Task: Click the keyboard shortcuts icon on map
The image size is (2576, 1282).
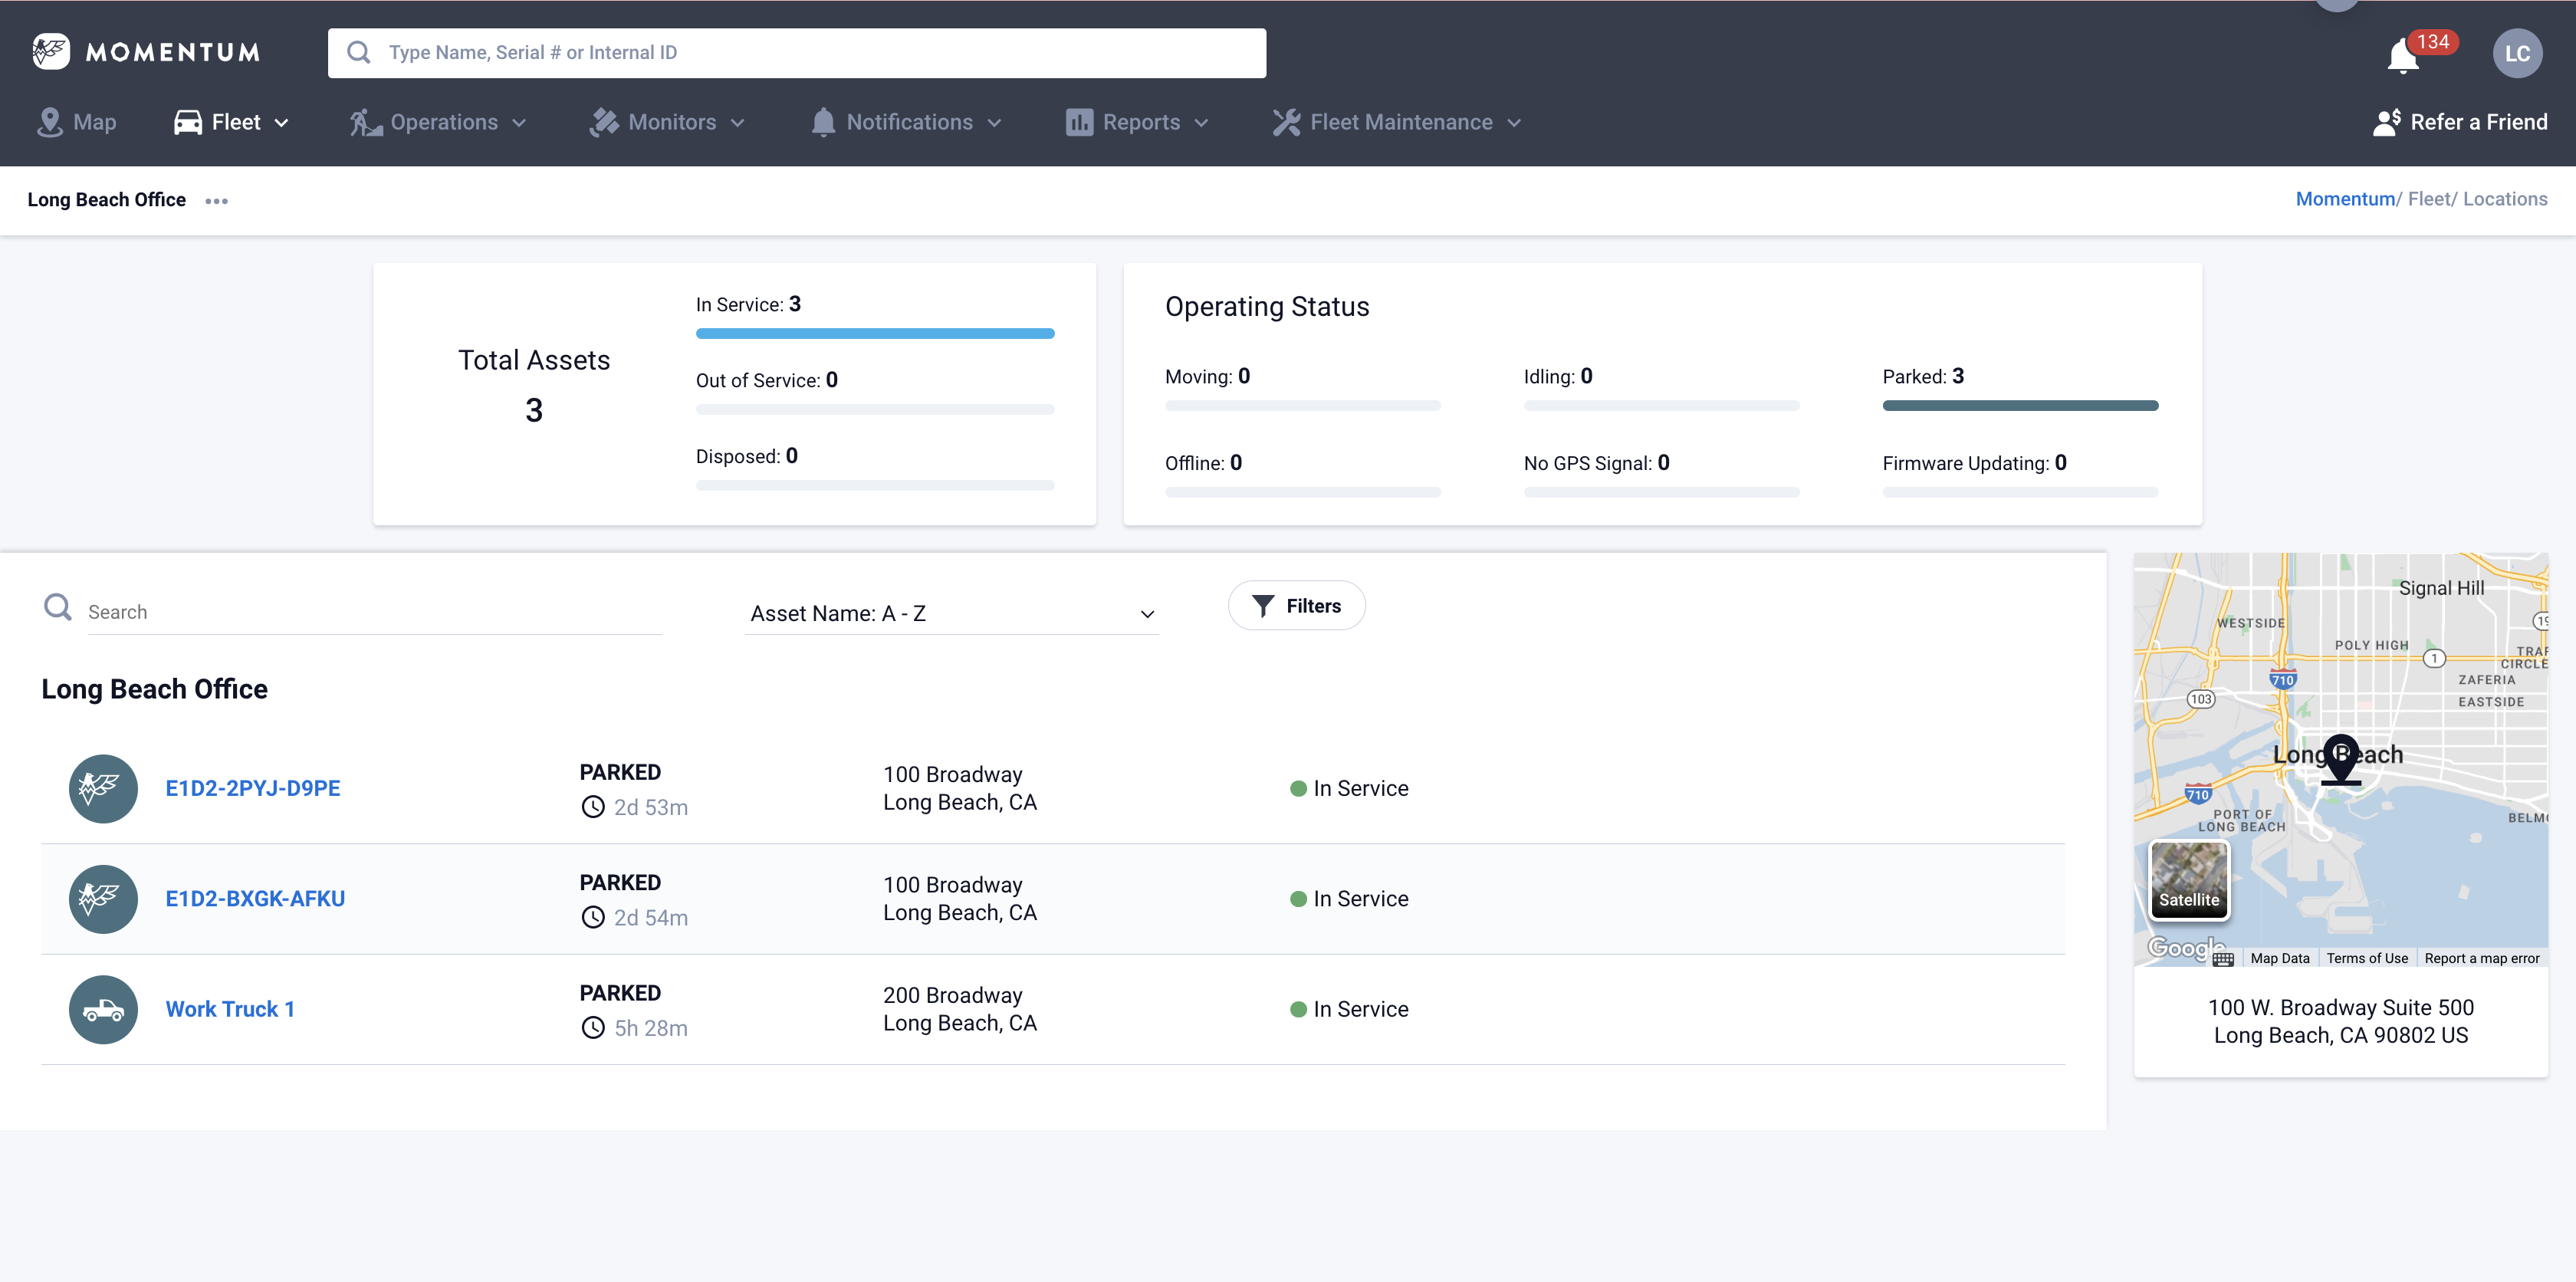Action: click(x=2223, y=959)
